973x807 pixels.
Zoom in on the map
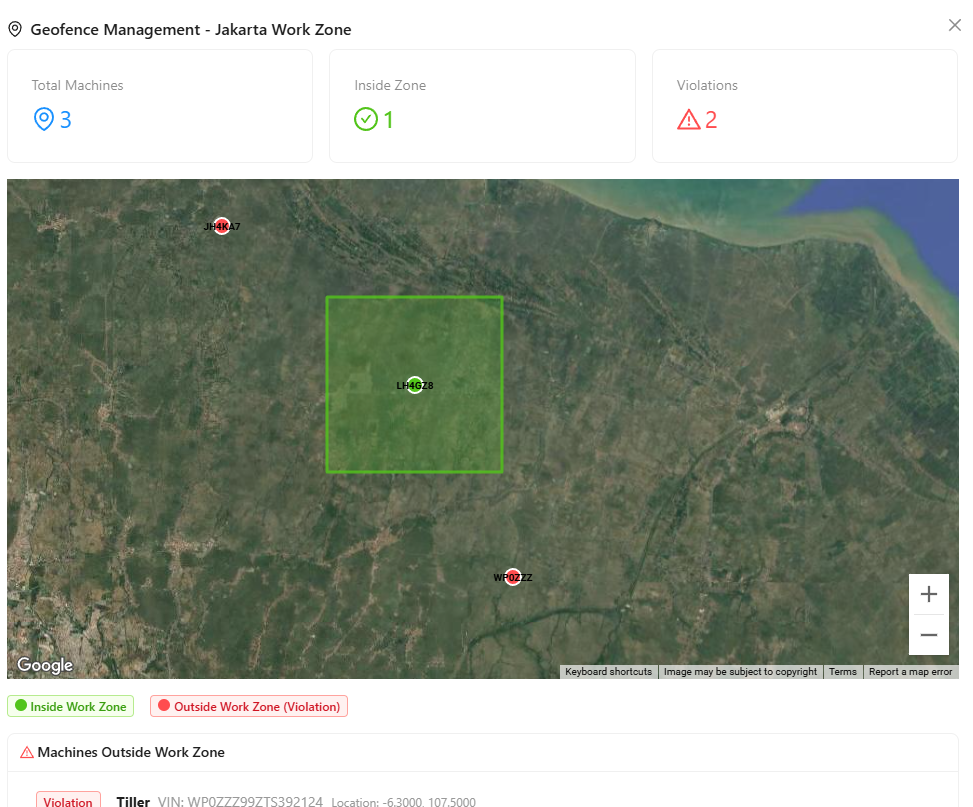click(x=928, y=594)
